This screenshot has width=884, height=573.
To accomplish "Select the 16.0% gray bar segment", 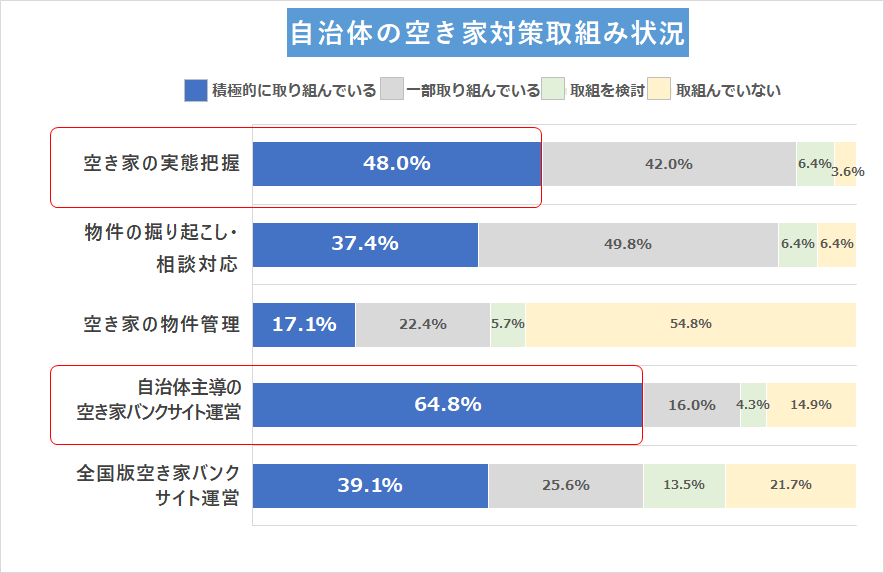I will coord(691,405).
